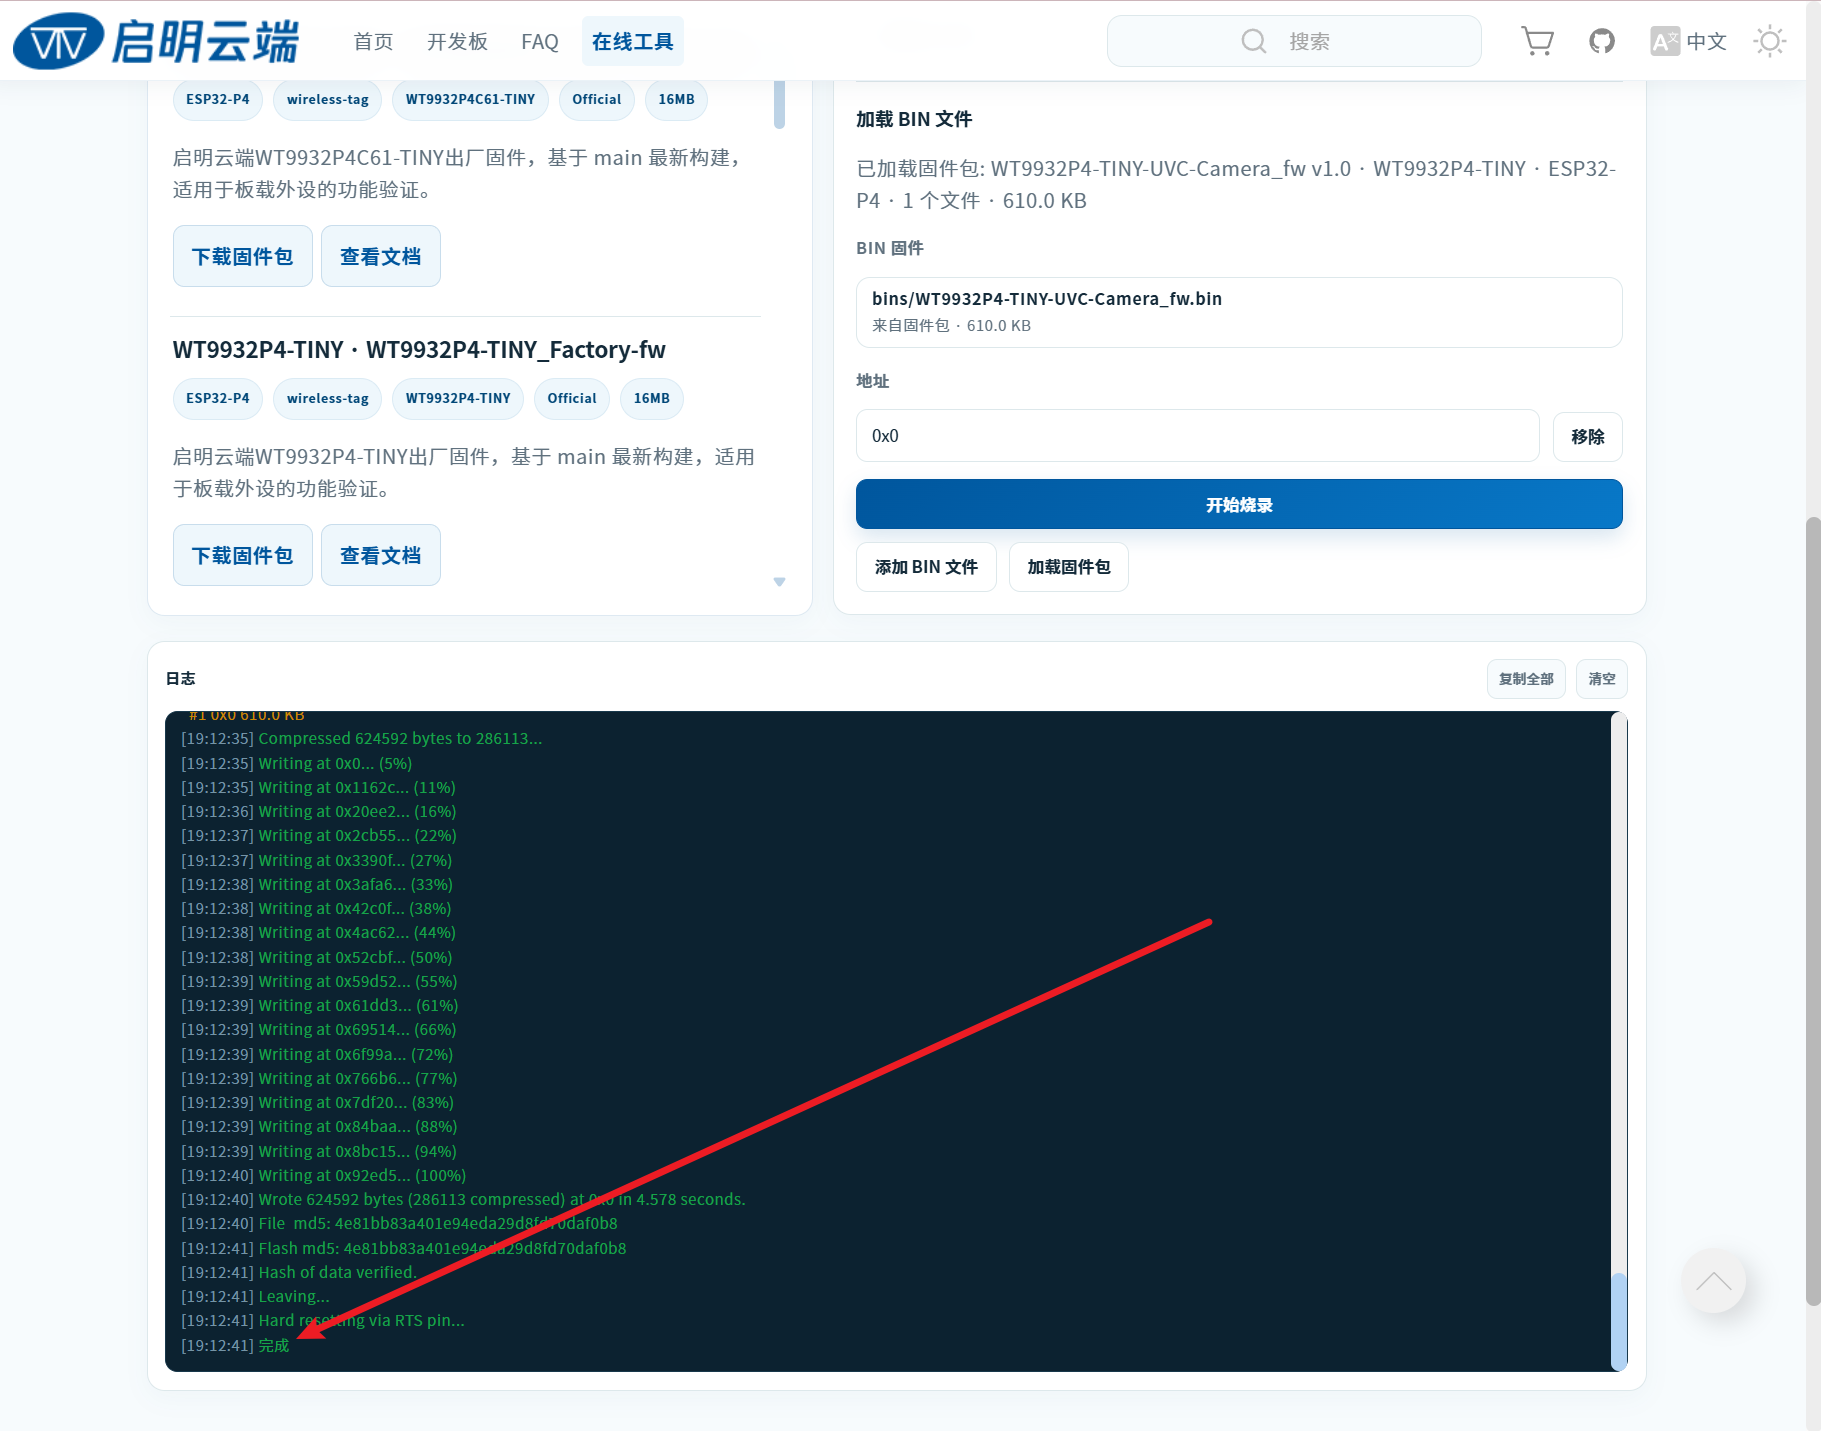Click the 'BIN 固件' label
1821x1431 pixels.
tap(890, 248)
